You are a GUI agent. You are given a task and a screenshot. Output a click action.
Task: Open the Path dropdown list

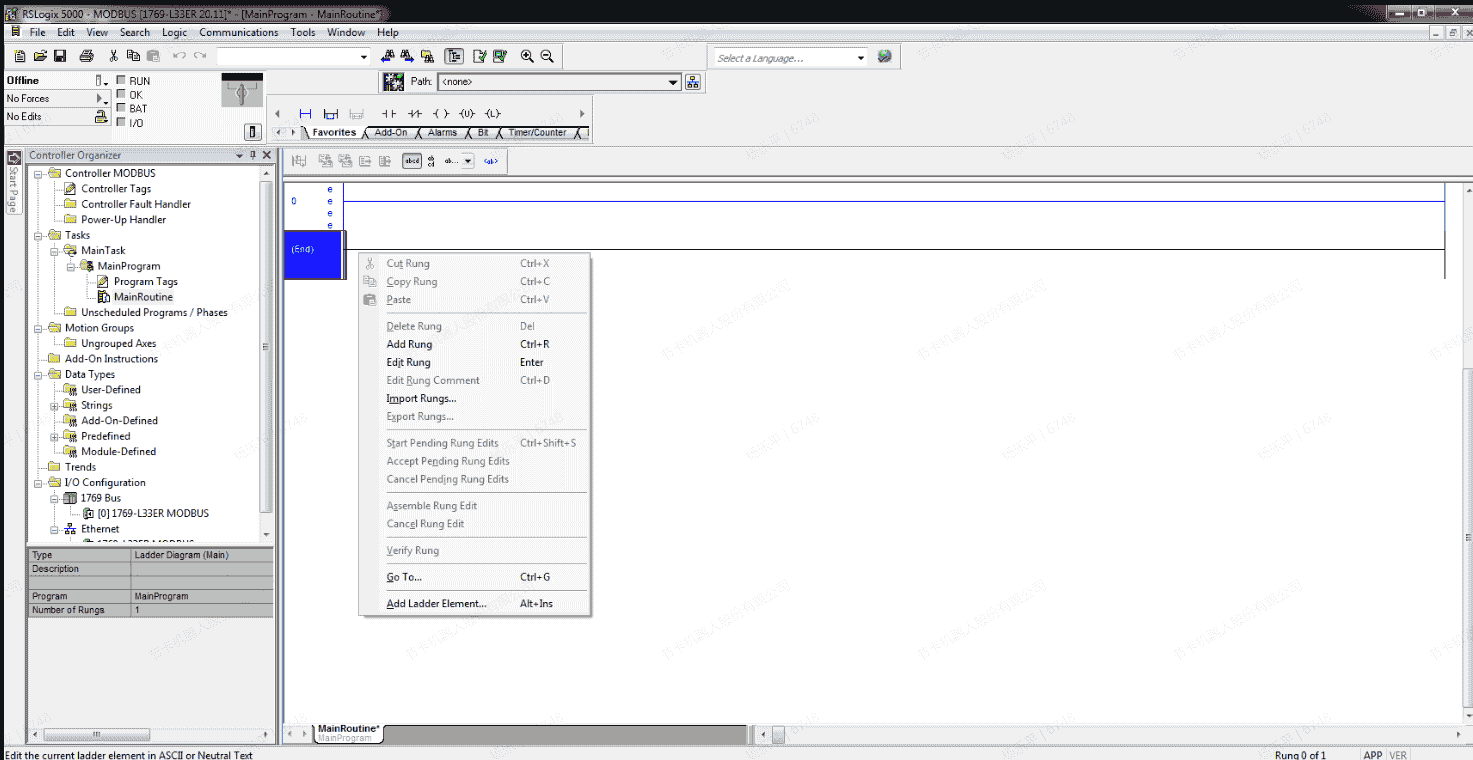pyautogui.click(x=673, y=82)
